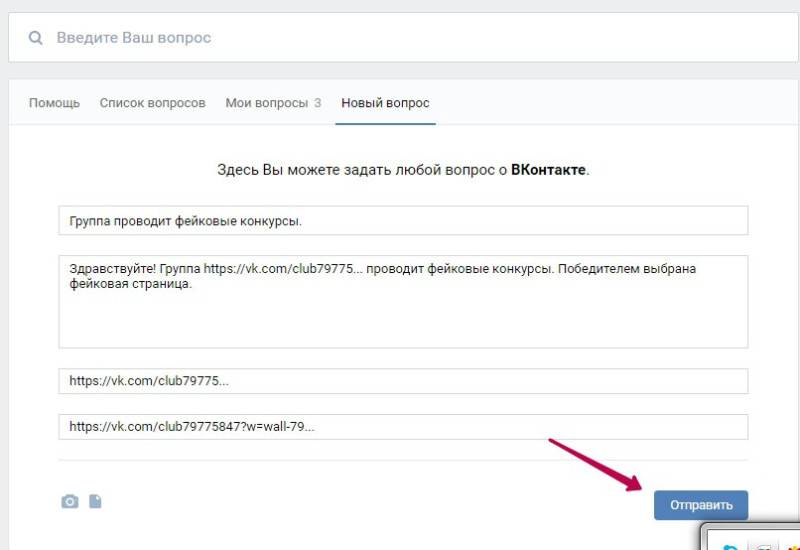The height and width of the screenshot is (550, 800).
Task: Click the magnifying glass search icon
Action: [36, 38]
